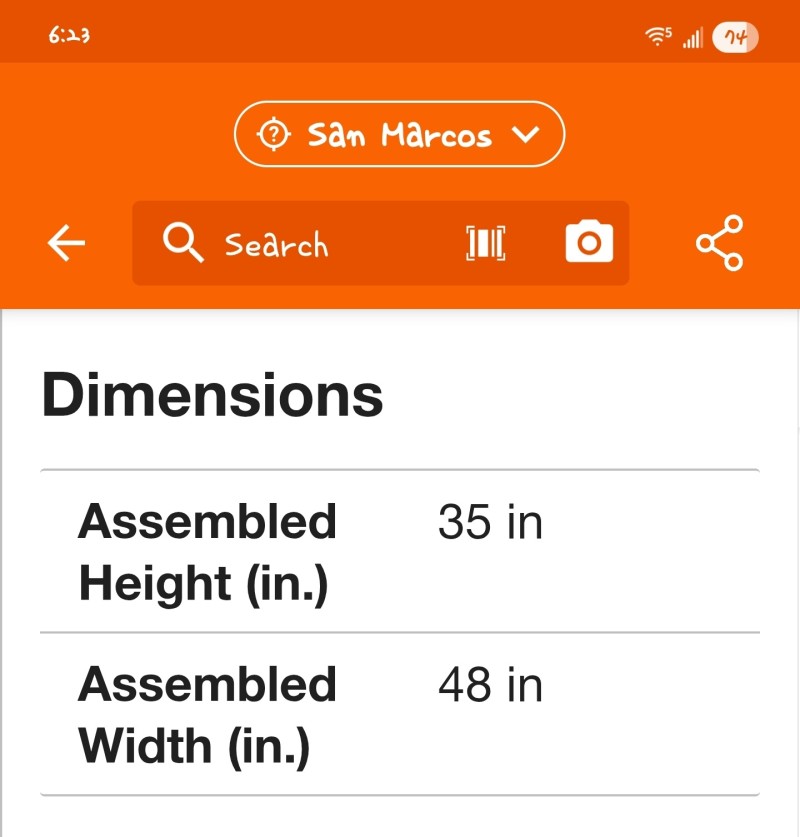Select the 48 in width value
Image resolution: width=800 pixels, height=837 pixels.
pos(490,686)
